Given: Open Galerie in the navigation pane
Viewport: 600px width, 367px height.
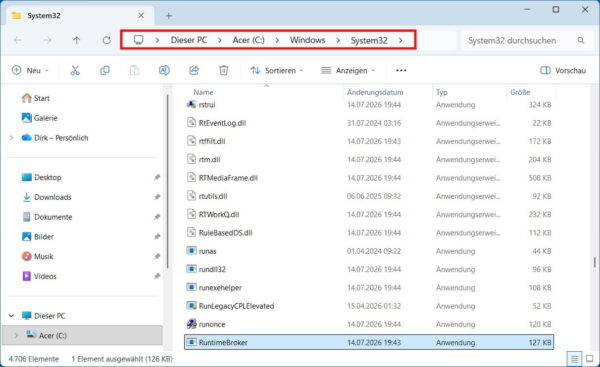Looking at the screenshot, I should [39, 118].
